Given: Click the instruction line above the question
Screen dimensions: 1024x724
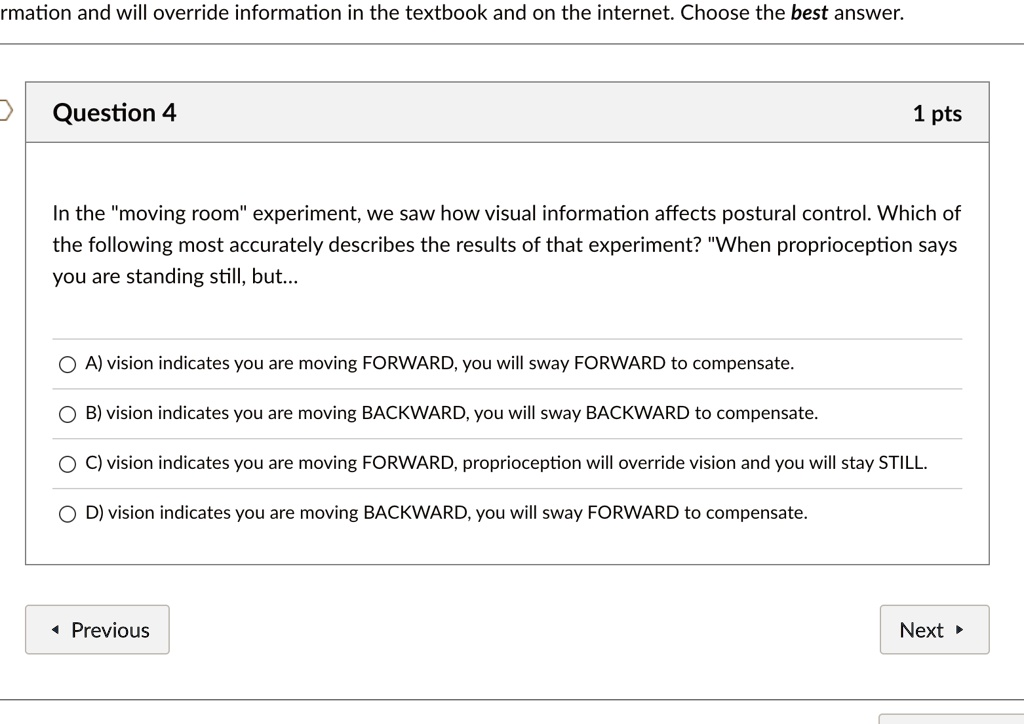Looking at the screenshot, I should click(x=452, y=12).
